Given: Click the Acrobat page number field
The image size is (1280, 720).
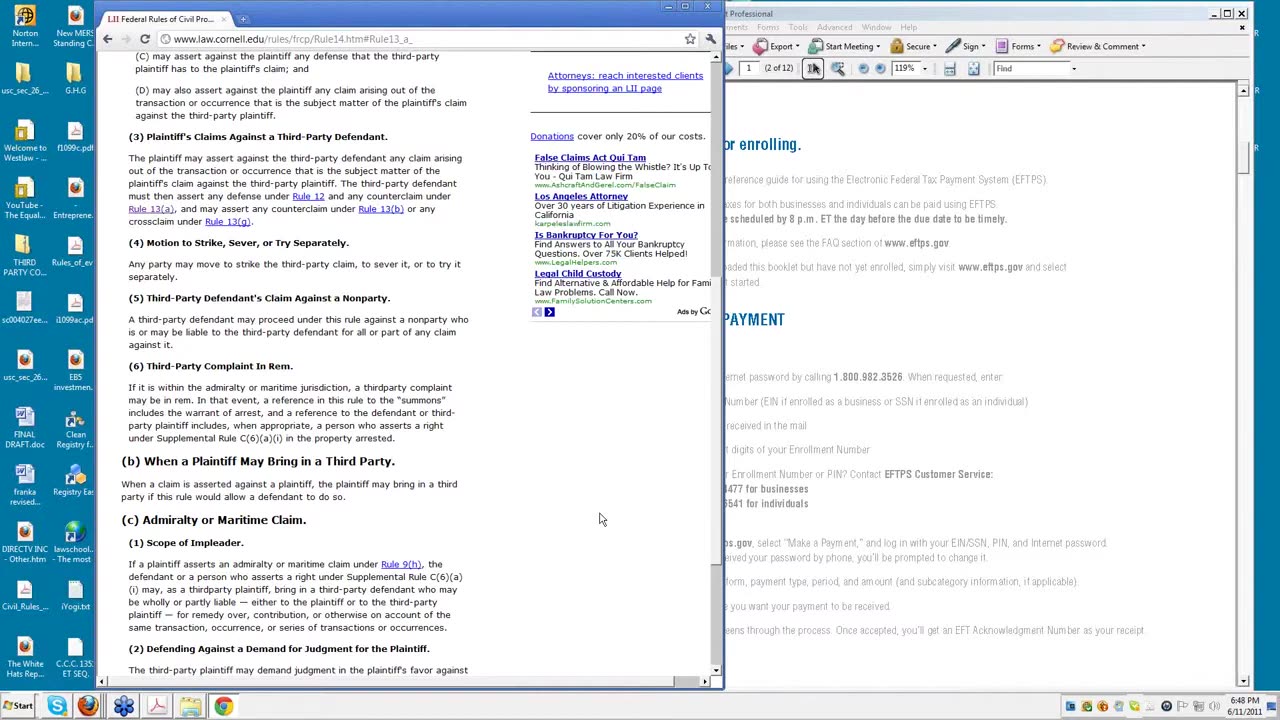Looking at the screenshot, I should click(x=749, y=68).
